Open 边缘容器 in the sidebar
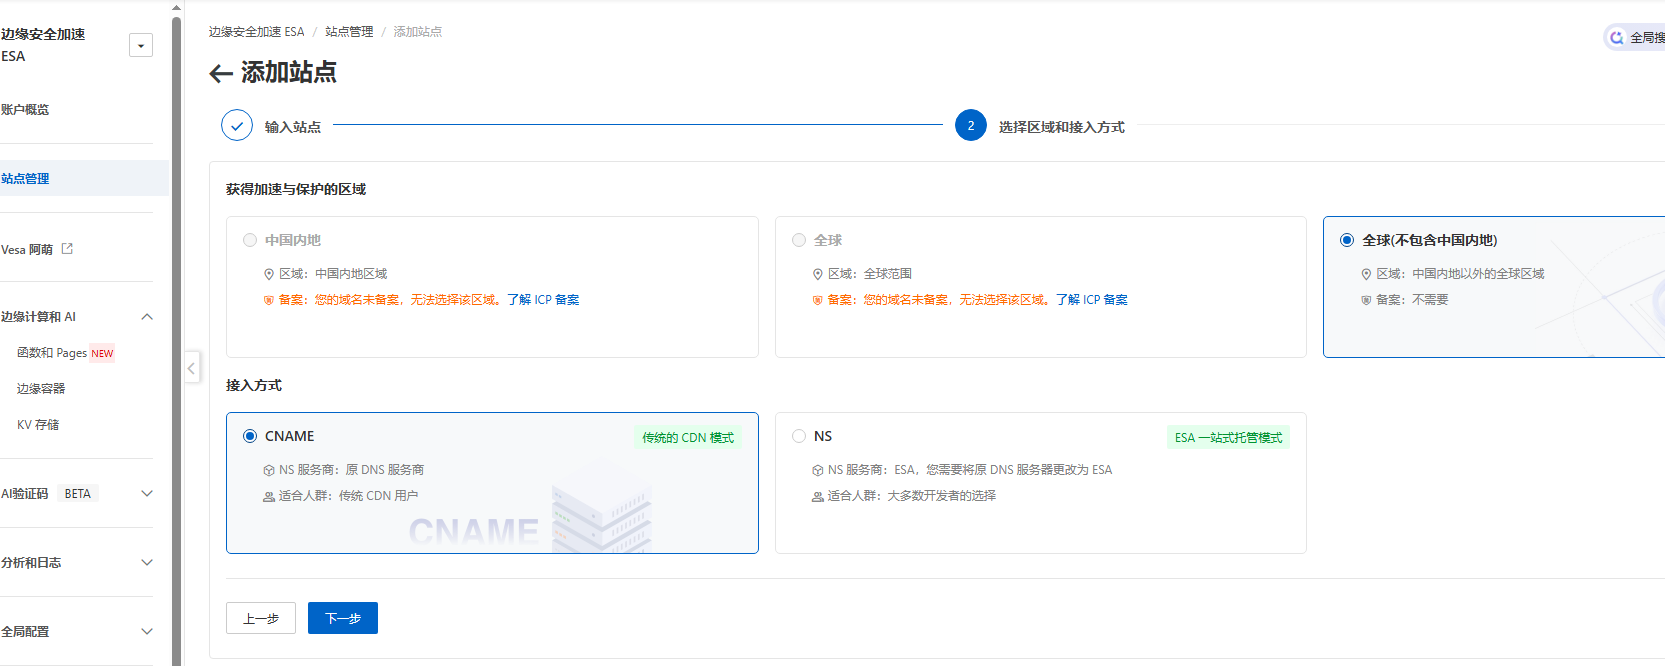This screenshot has height=666, width=1665. (x=41, y=389)
